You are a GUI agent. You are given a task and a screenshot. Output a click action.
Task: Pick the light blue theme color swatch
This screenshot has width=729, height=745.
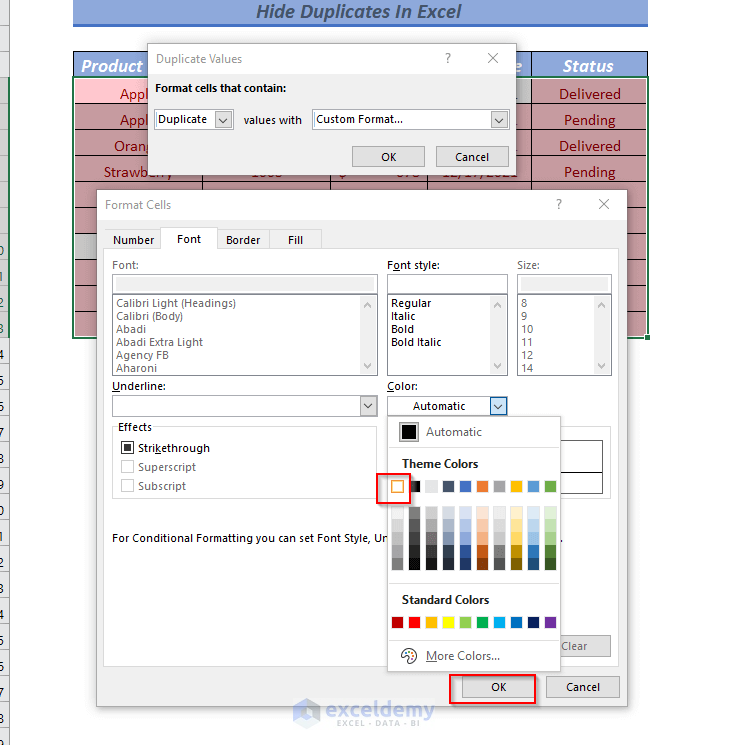534,487
